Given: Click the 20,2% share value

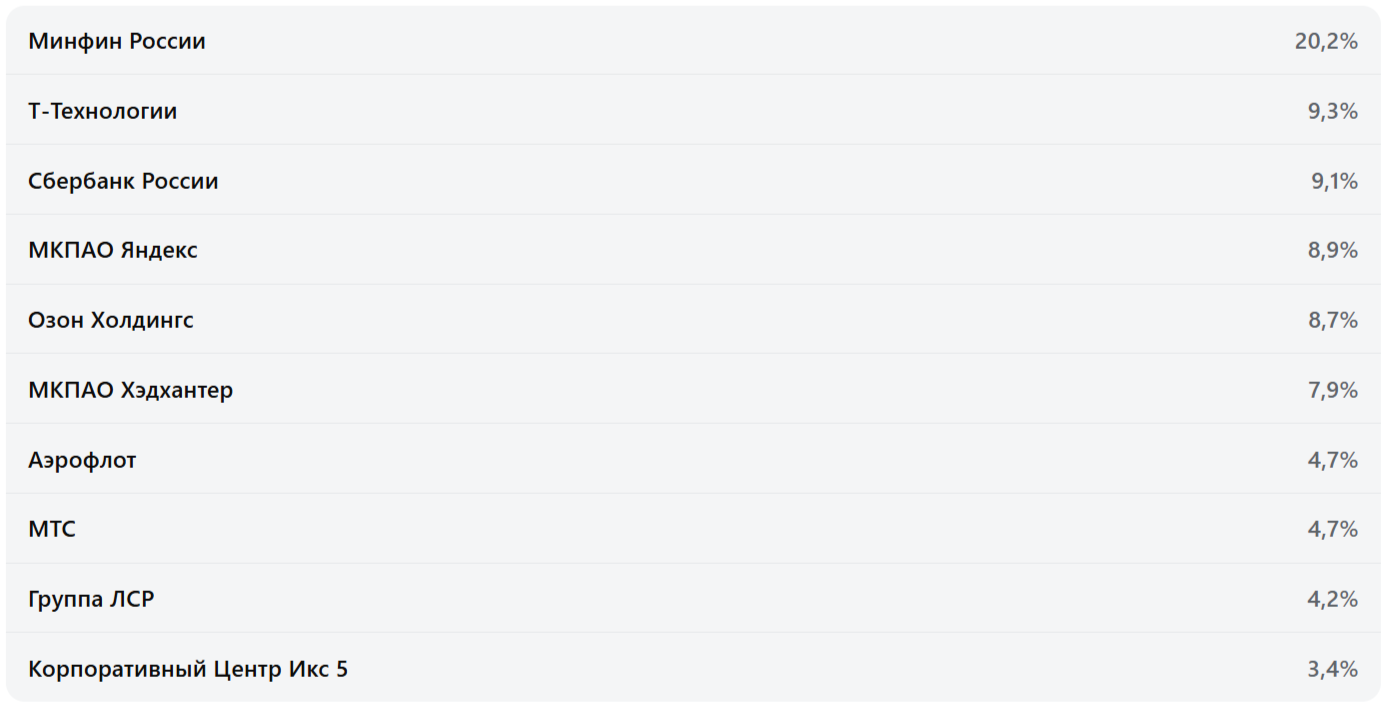Looking at the screenshot, I should (x=1326, y=42).
